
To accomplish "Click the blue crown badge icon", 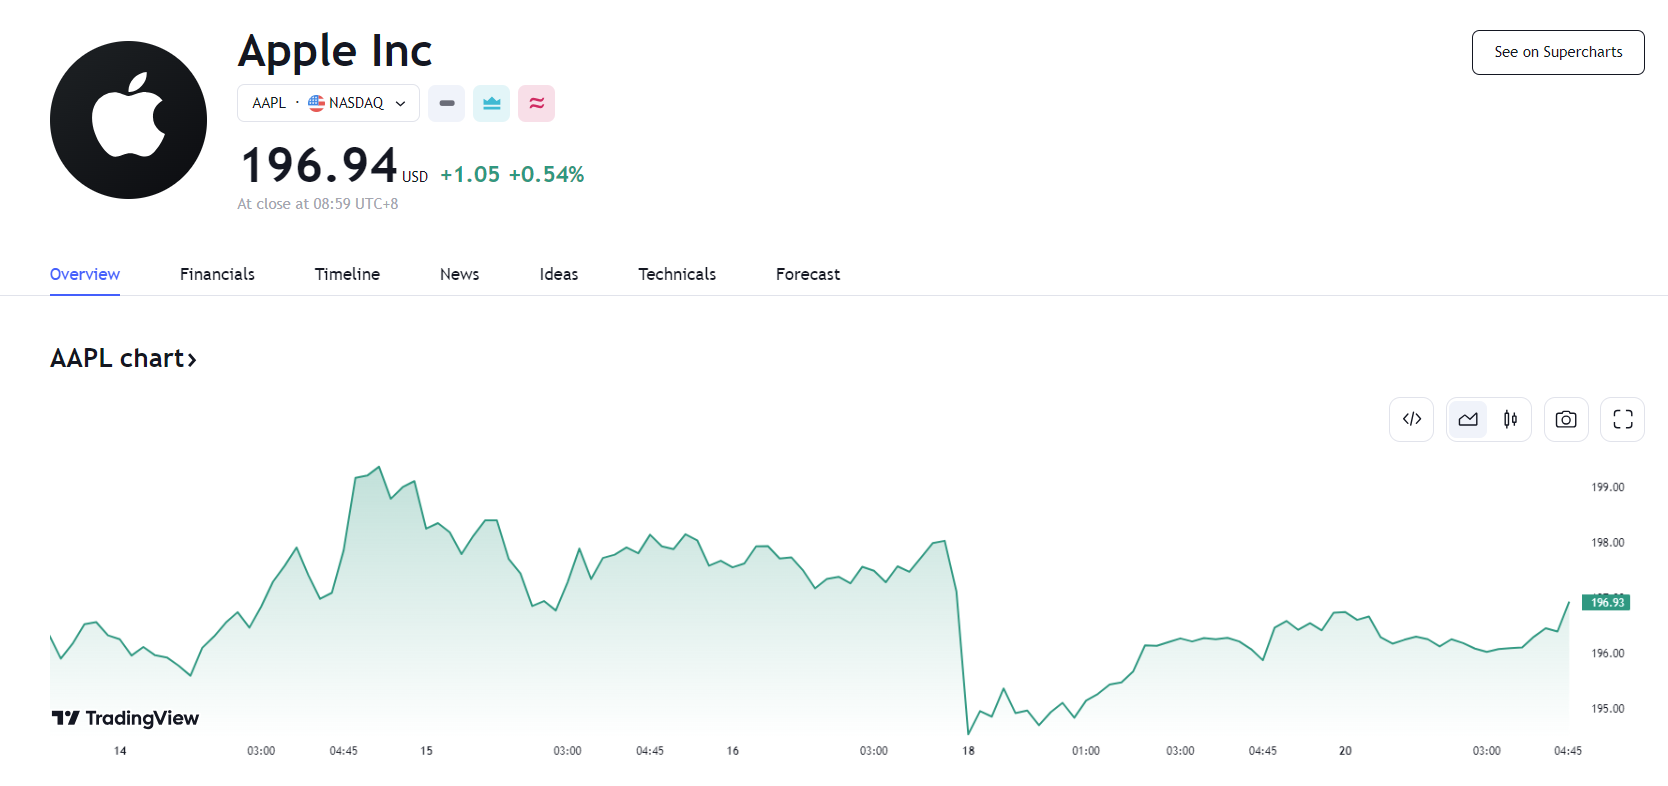I will coord(491,103).
